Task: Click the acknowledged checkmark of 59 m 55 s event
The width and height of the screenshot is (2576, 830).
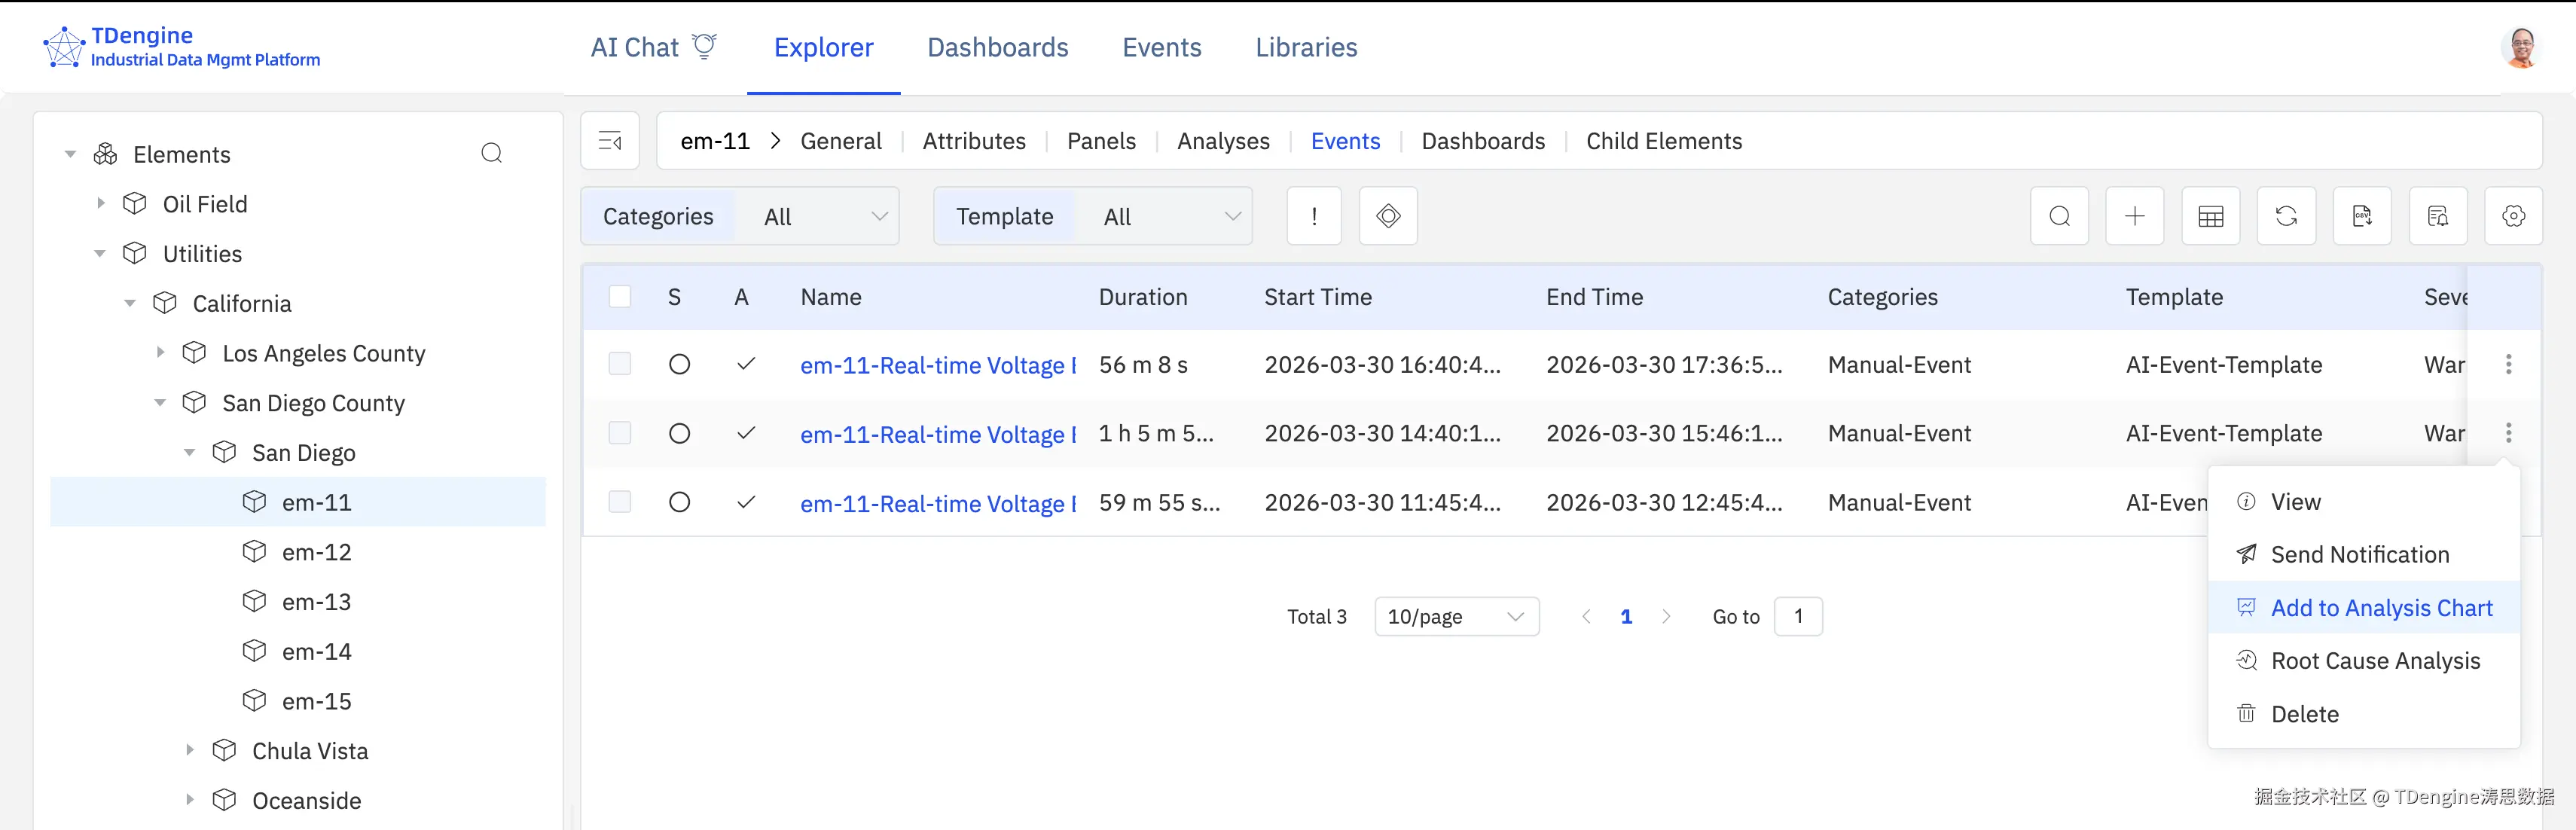Action: pyautogui.click(x=746, y=502)
